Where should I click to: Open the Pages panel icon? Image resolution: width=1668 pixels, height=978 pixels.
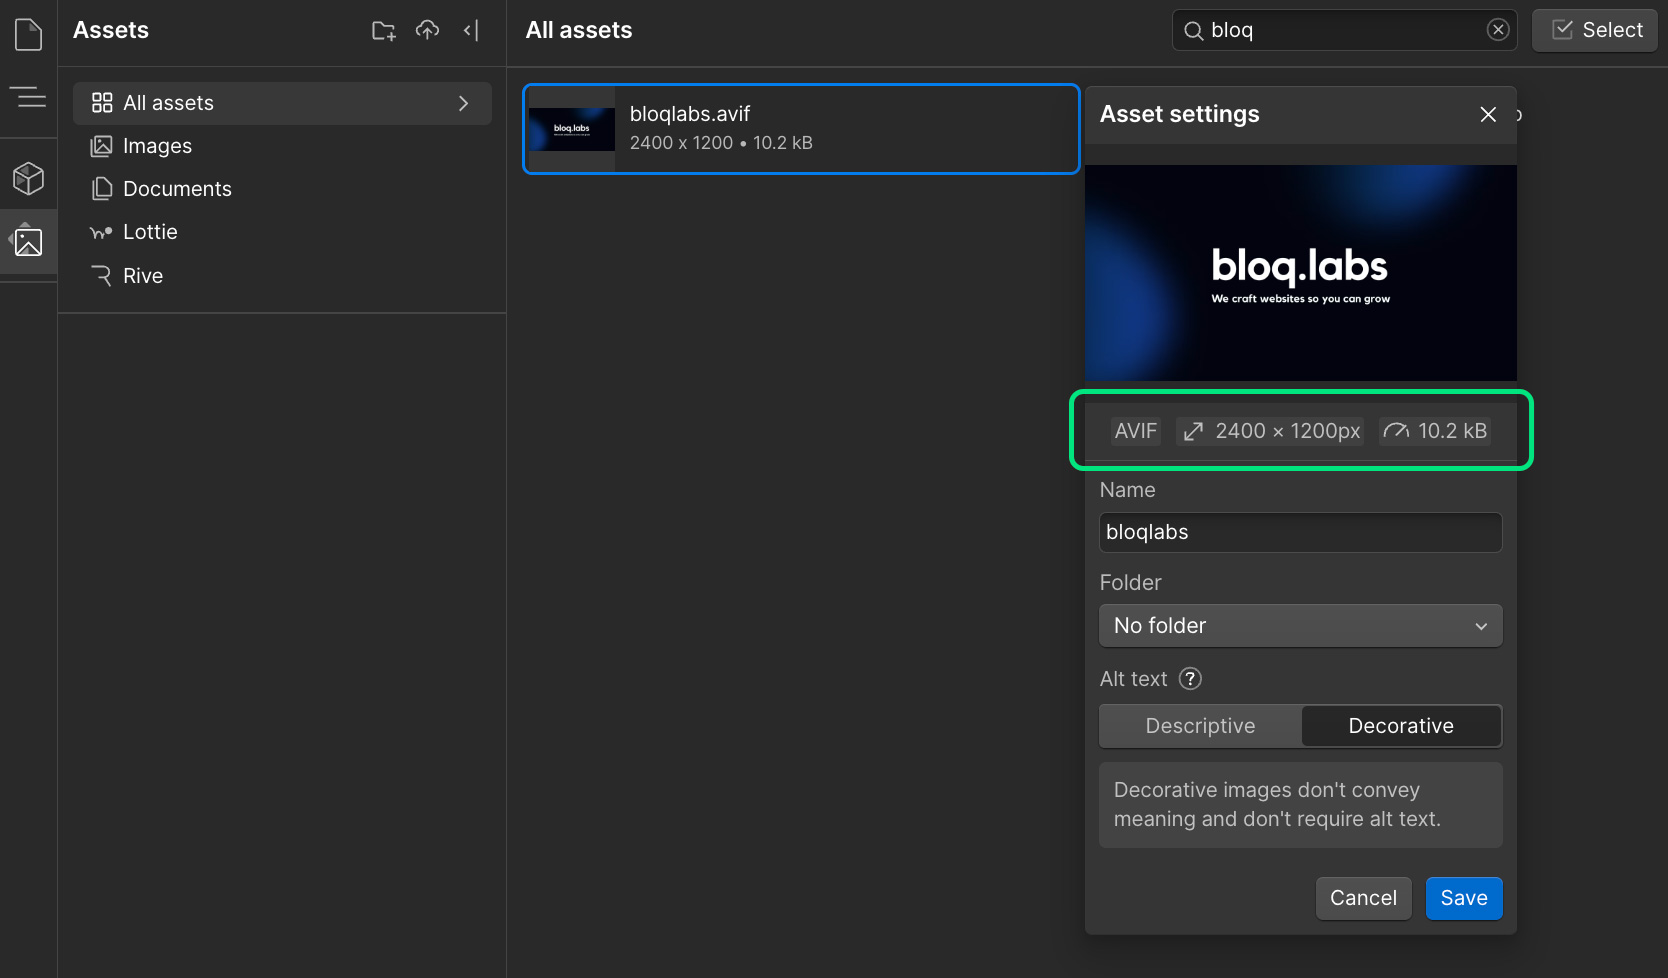click(28, 35)
